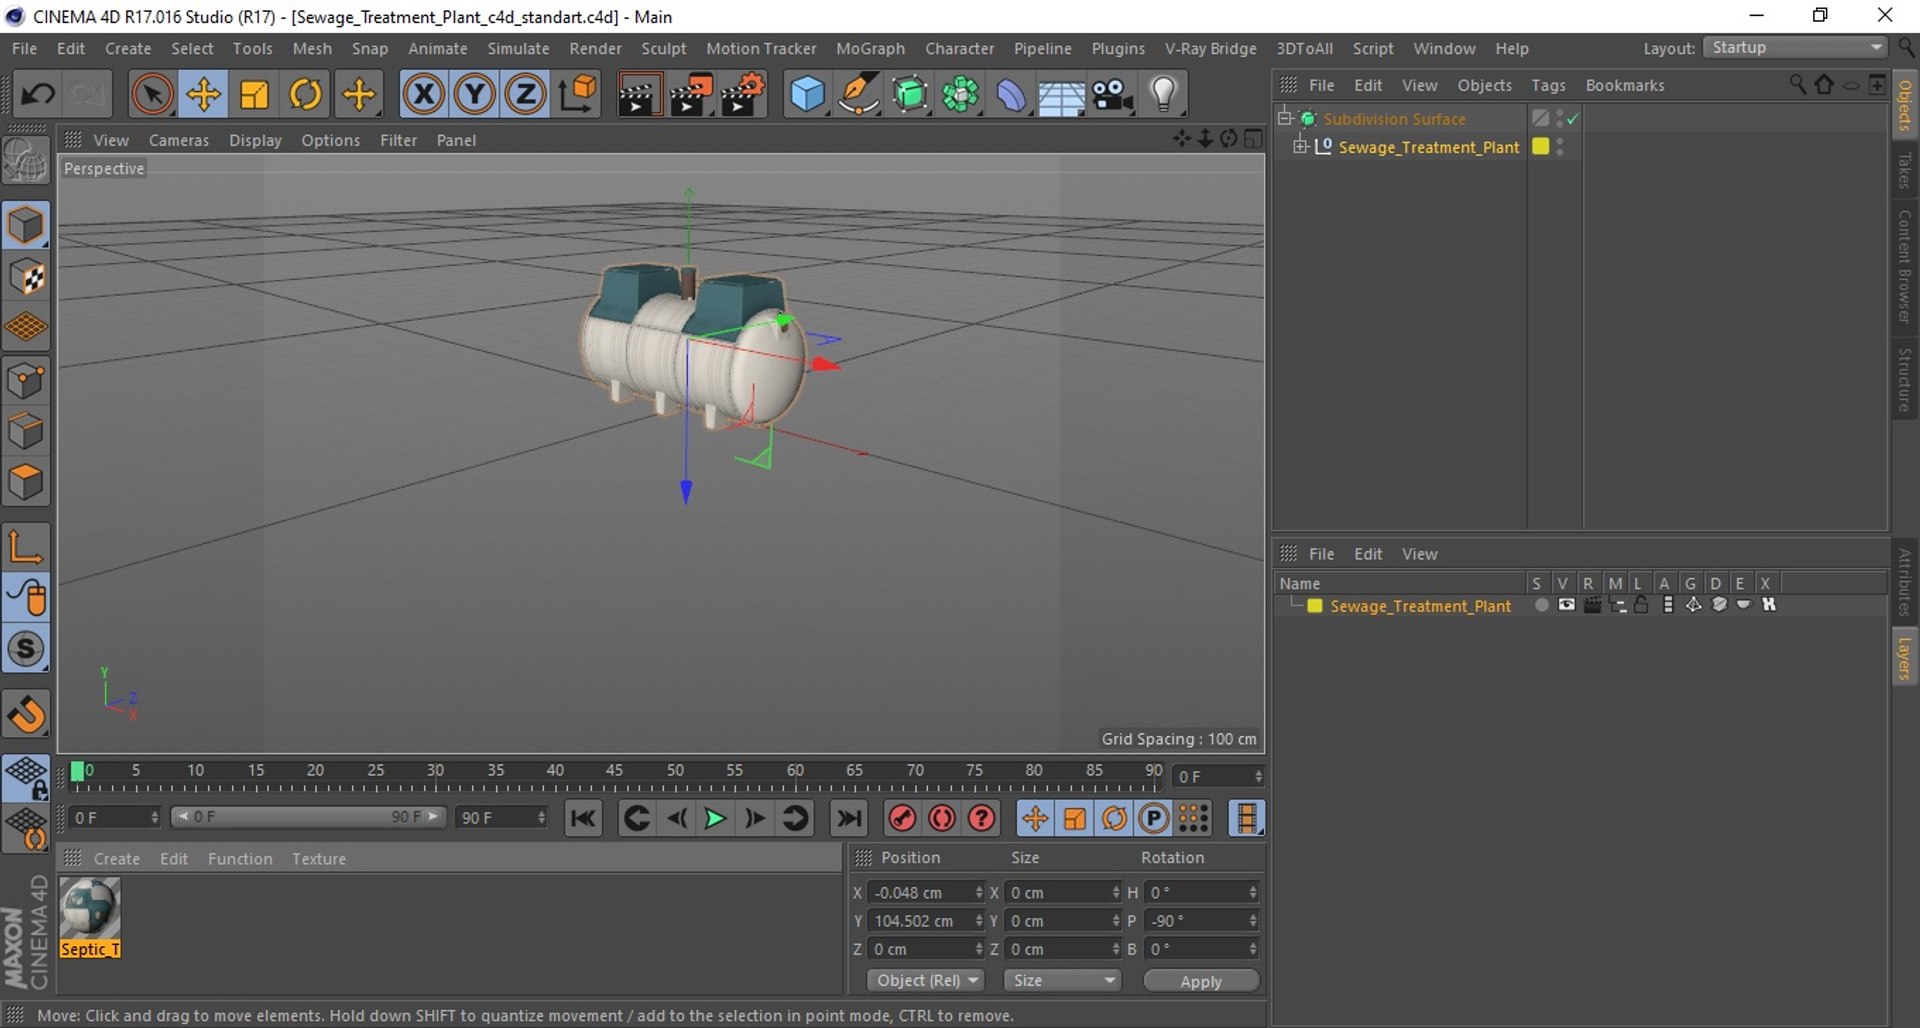Add a Subdivision Surface generator
The height and width of the screenshot is (1028, 1920).
pos(910,95)
